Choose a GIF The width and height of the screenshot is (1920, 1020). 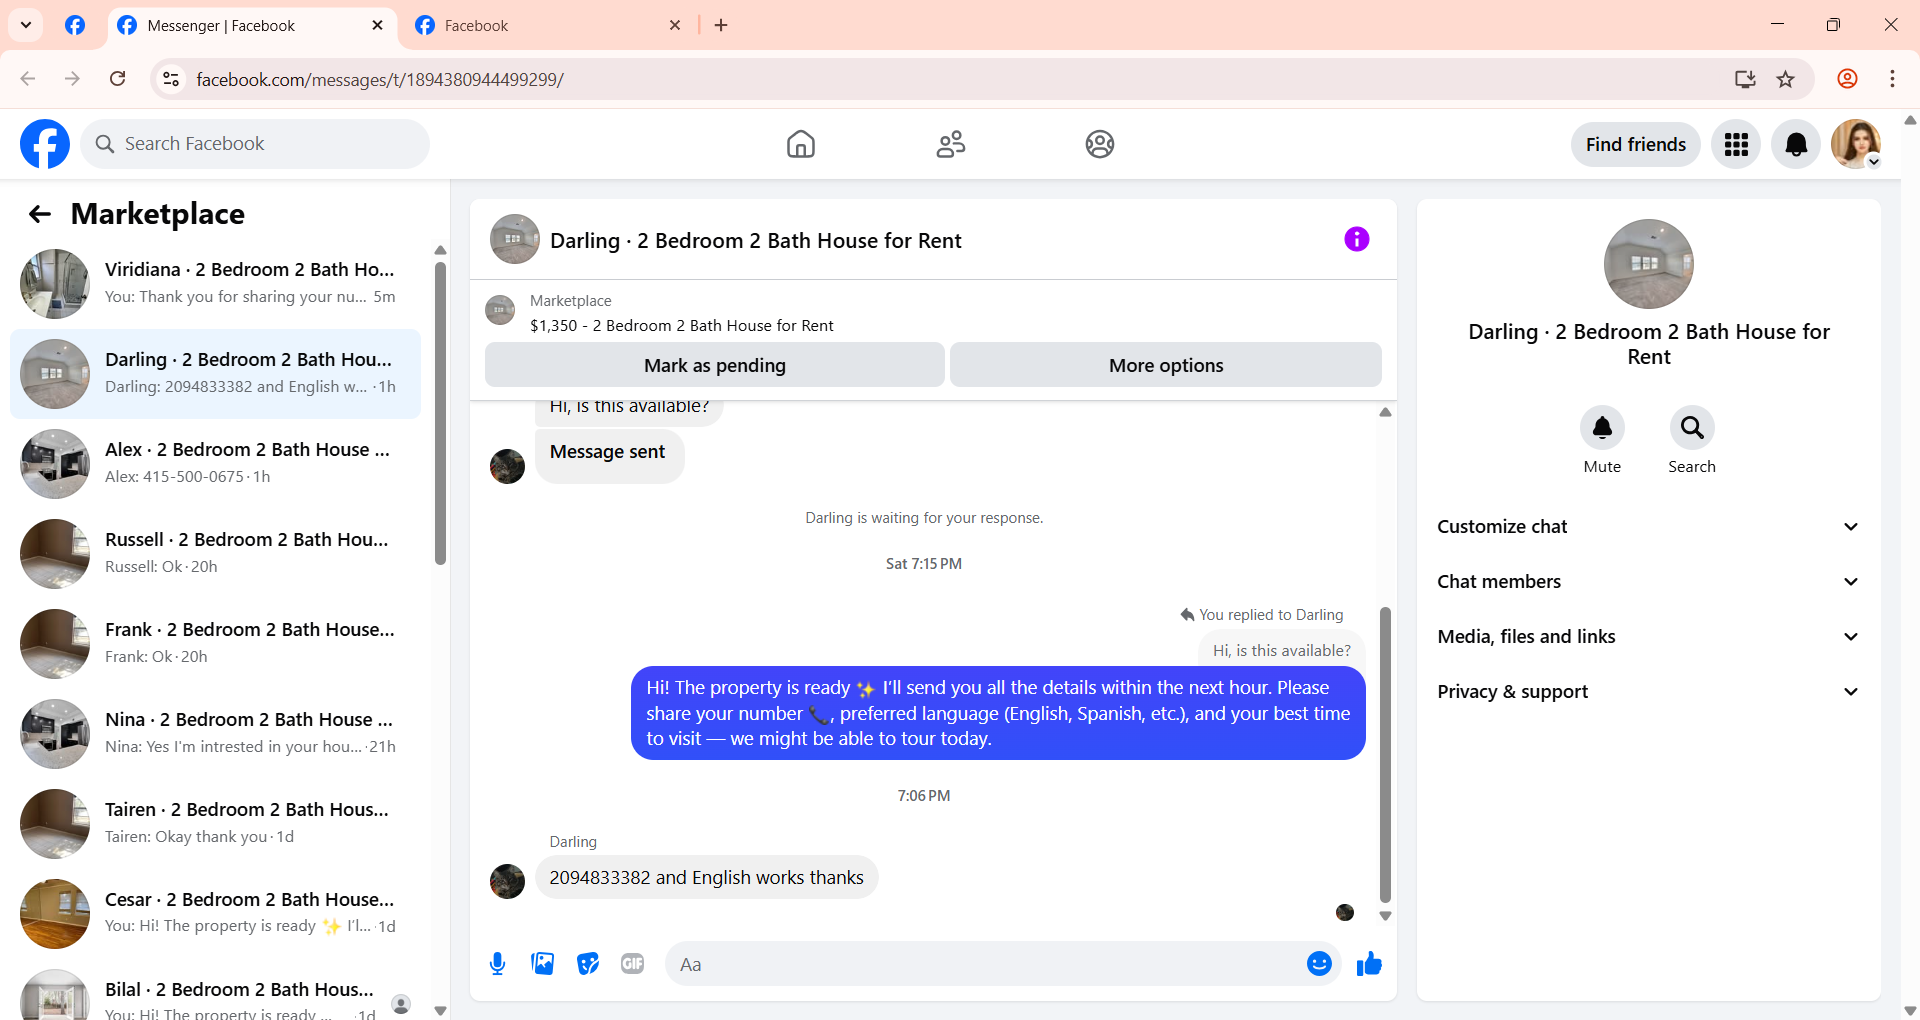coord(632,964)
